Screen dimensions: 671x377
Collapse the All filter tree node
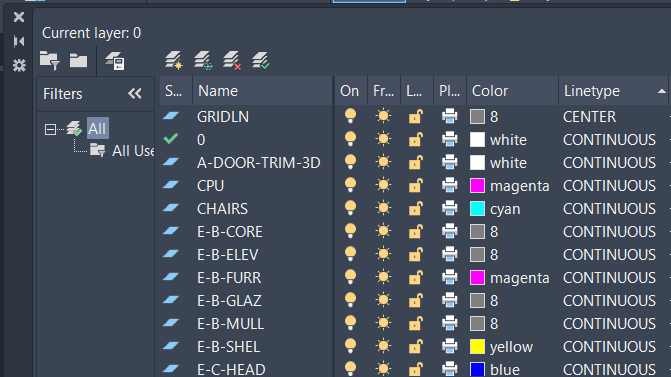click(x=50, y=129)
